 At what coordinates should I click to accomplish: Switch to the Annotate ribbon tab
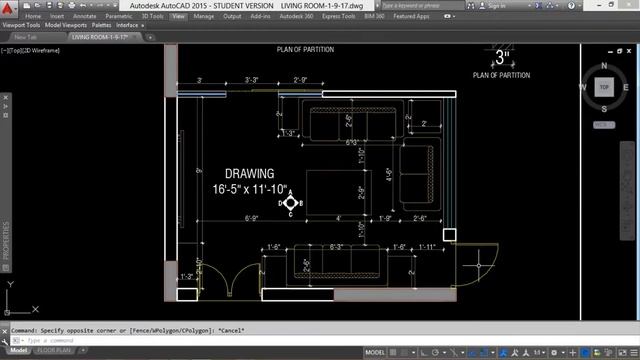tap(84, 16)
